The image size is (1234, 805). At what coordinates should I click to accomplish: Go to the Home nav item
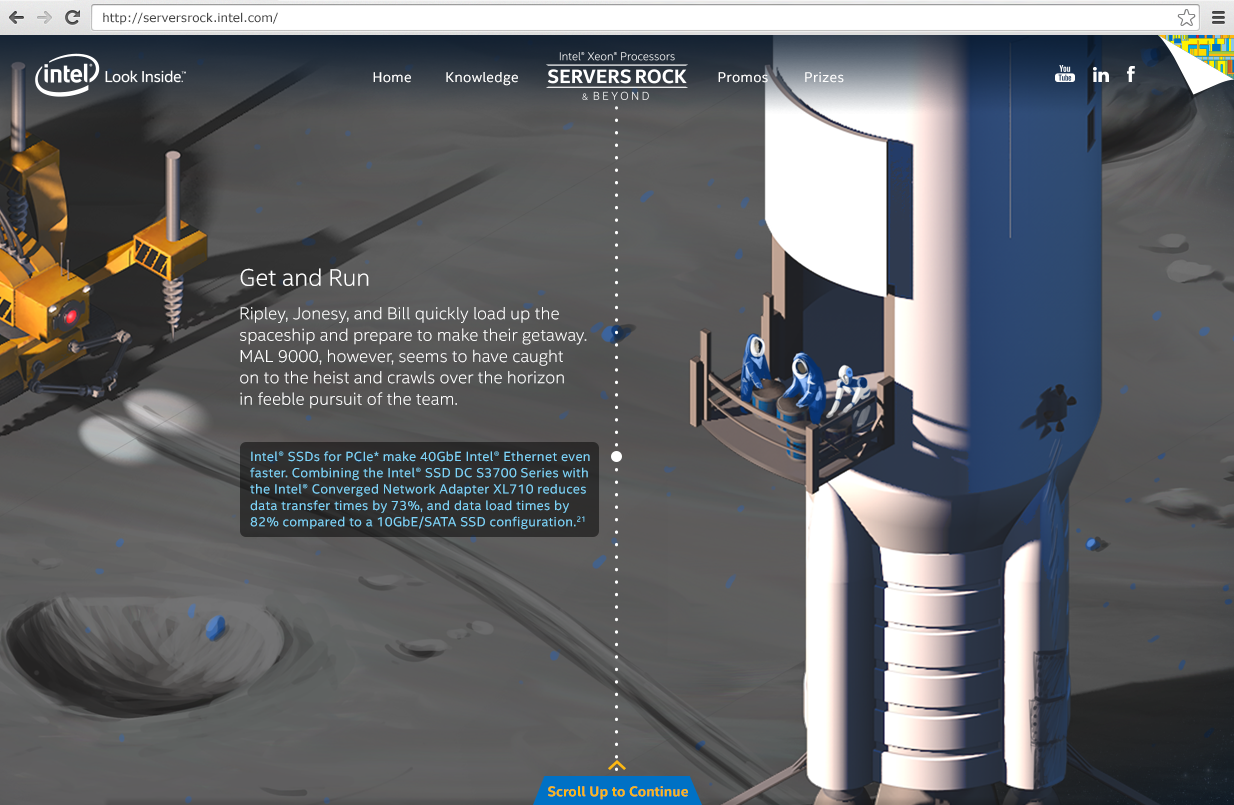tap(392, 77)
